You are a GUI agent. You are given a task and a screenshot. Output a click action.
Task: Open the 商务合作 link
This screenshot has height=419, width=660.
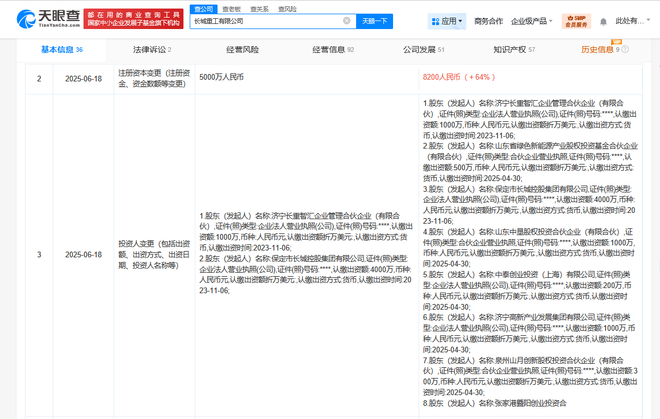tap(488, 21)
